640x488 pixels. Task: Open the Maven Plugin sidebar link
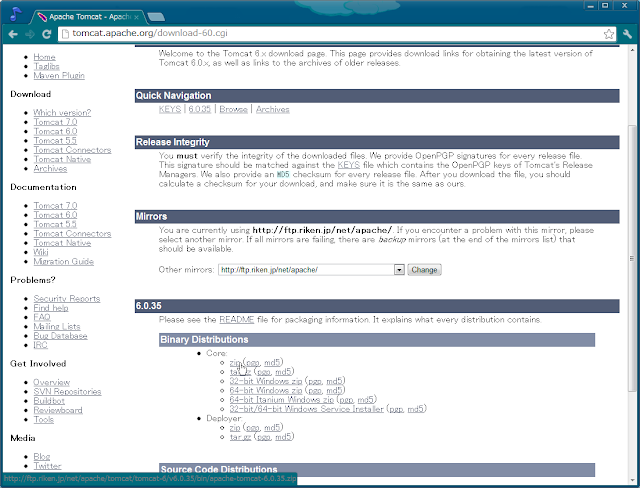59,75
